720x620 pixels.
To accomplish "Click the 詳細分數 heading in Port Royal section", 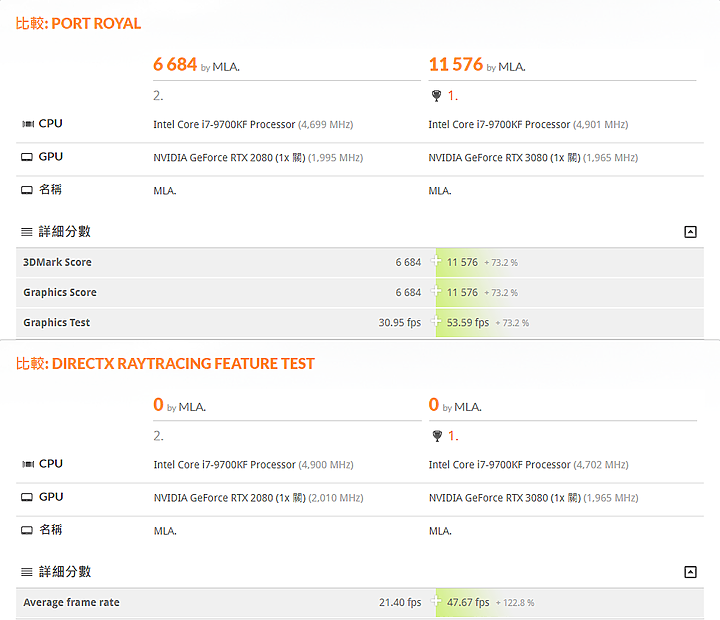I will point(65,231).
